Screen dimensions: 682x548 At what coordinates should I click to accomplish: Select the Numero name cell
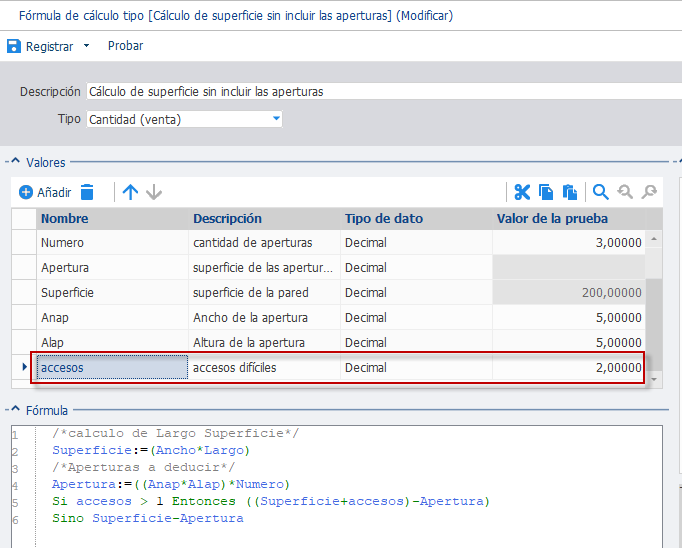click(113, 242)
